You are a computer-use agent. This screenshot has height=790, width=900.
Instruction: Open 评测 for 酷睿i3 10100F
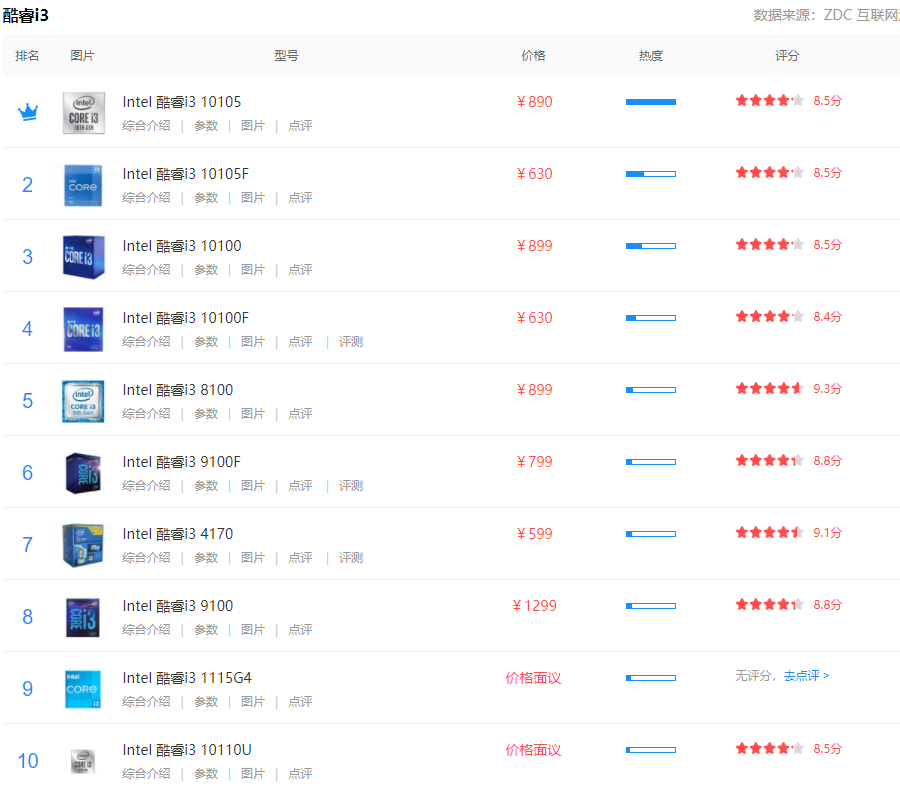351,342
